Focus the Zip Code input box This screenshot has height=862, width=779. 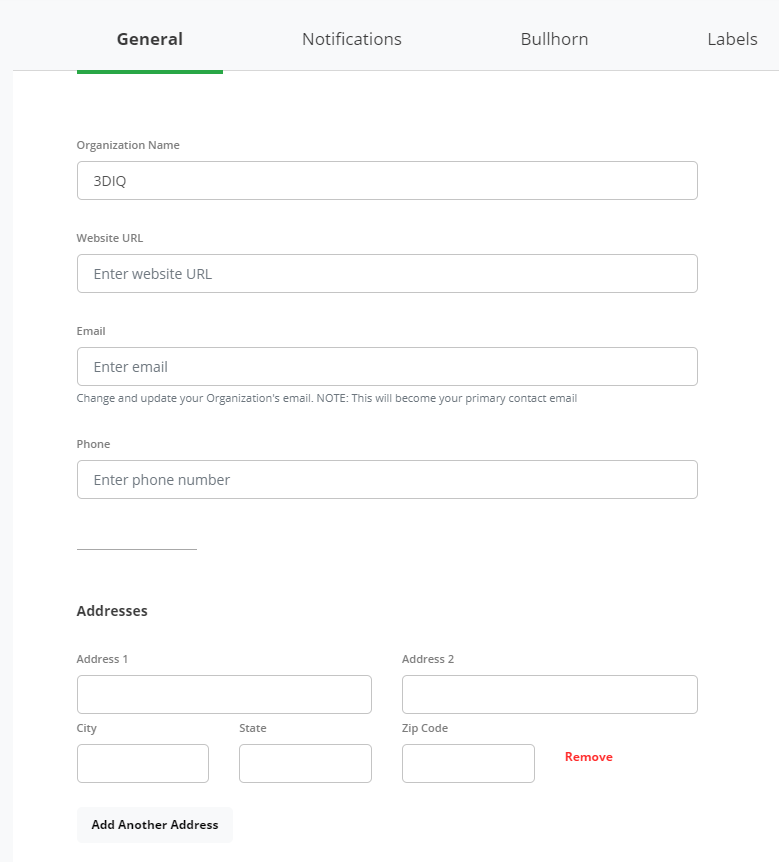click(468, 764)
